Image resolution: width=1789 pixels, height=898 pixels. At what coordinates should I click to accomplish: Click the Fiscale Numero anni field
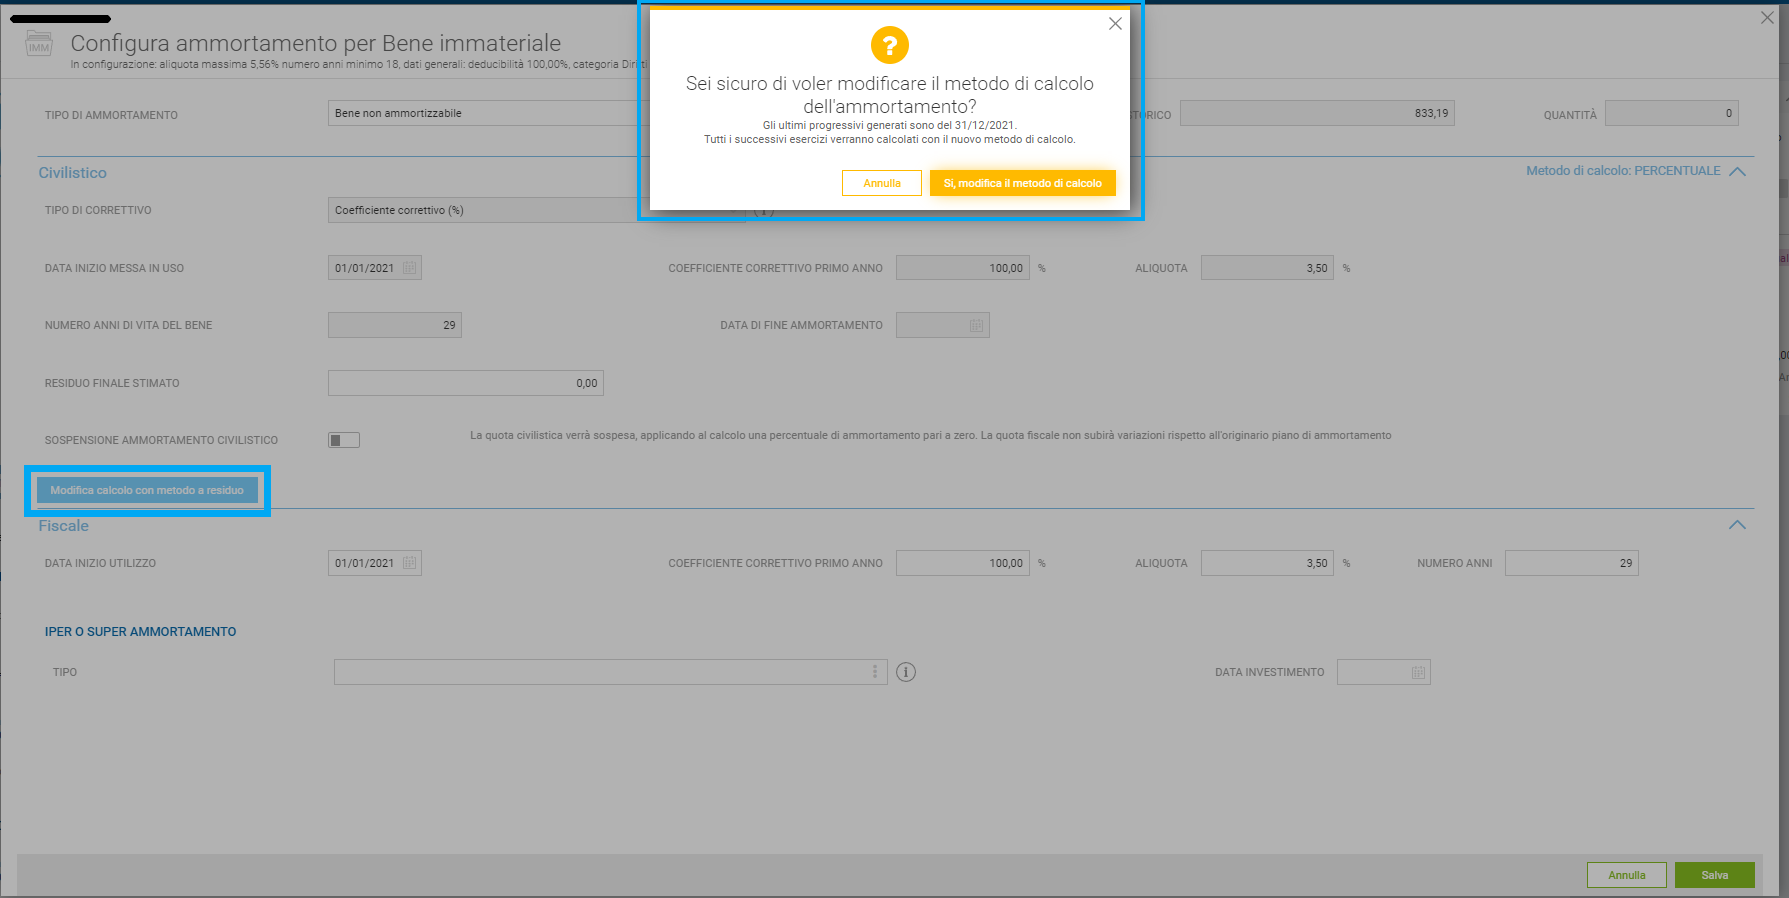1572,563
